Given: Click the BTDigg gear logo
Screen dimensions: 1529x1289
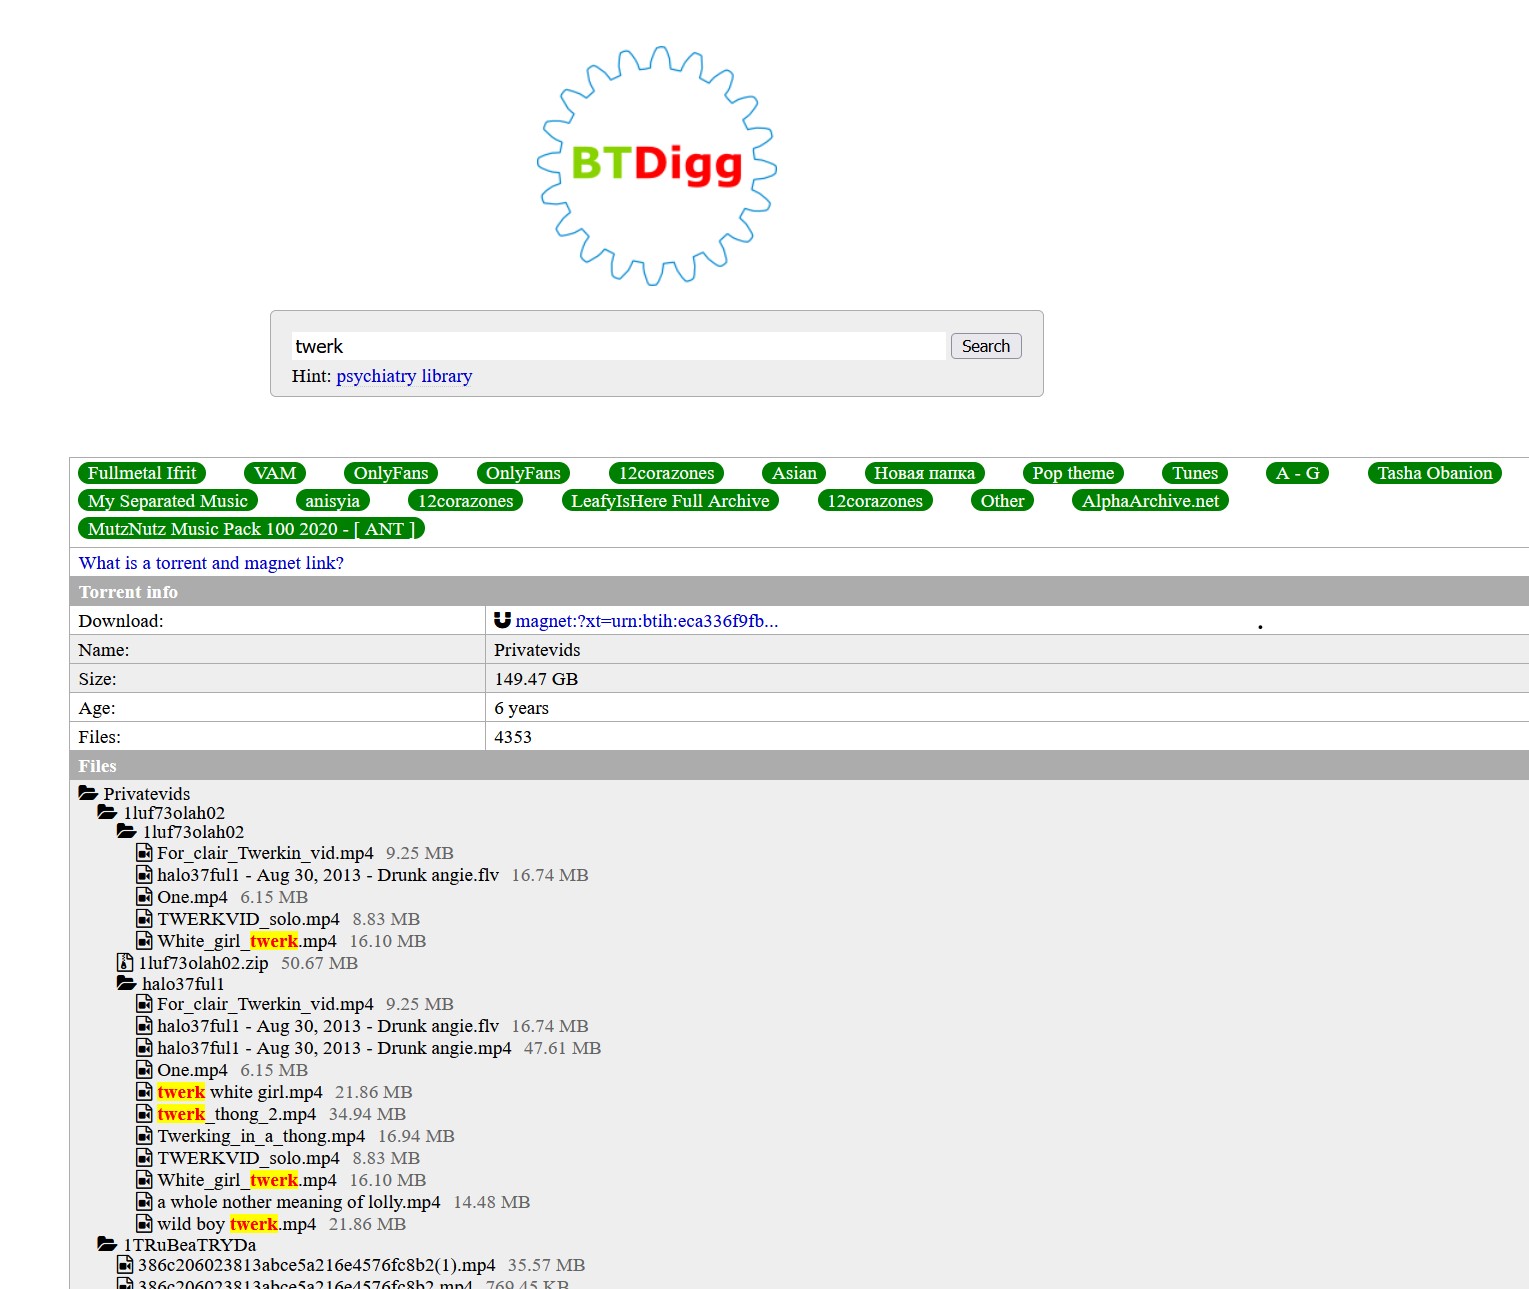Looking at the screenshot, I should tap(657, 165).
